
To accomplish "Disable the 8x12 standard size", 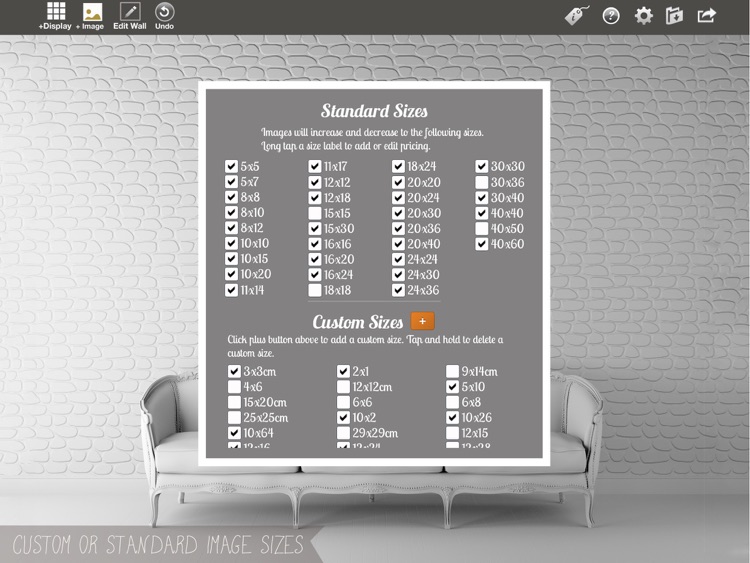I will pos(232,228).
